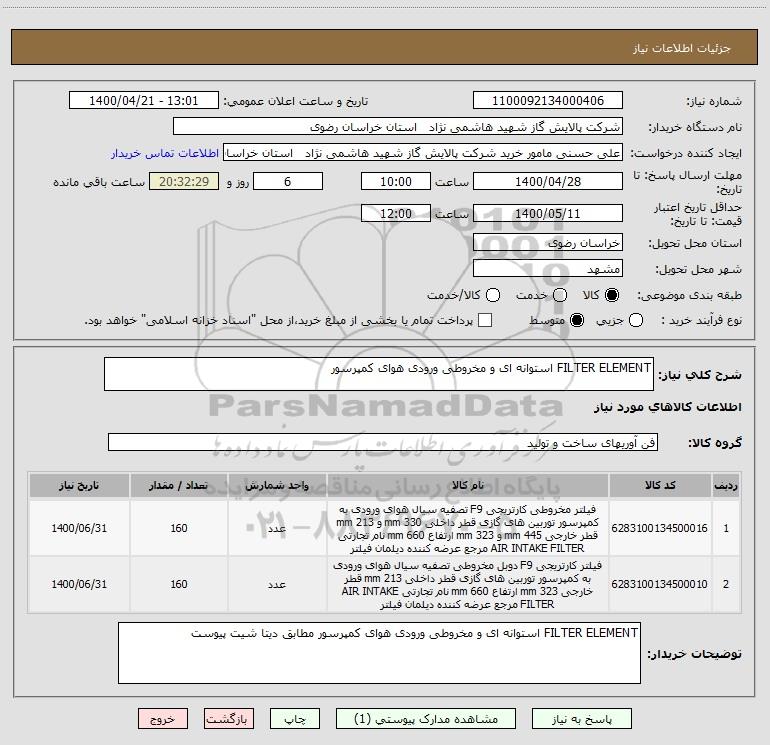Click the چاپ print button
The height and width of the screenshot is (745, 770).
[295, 719]
